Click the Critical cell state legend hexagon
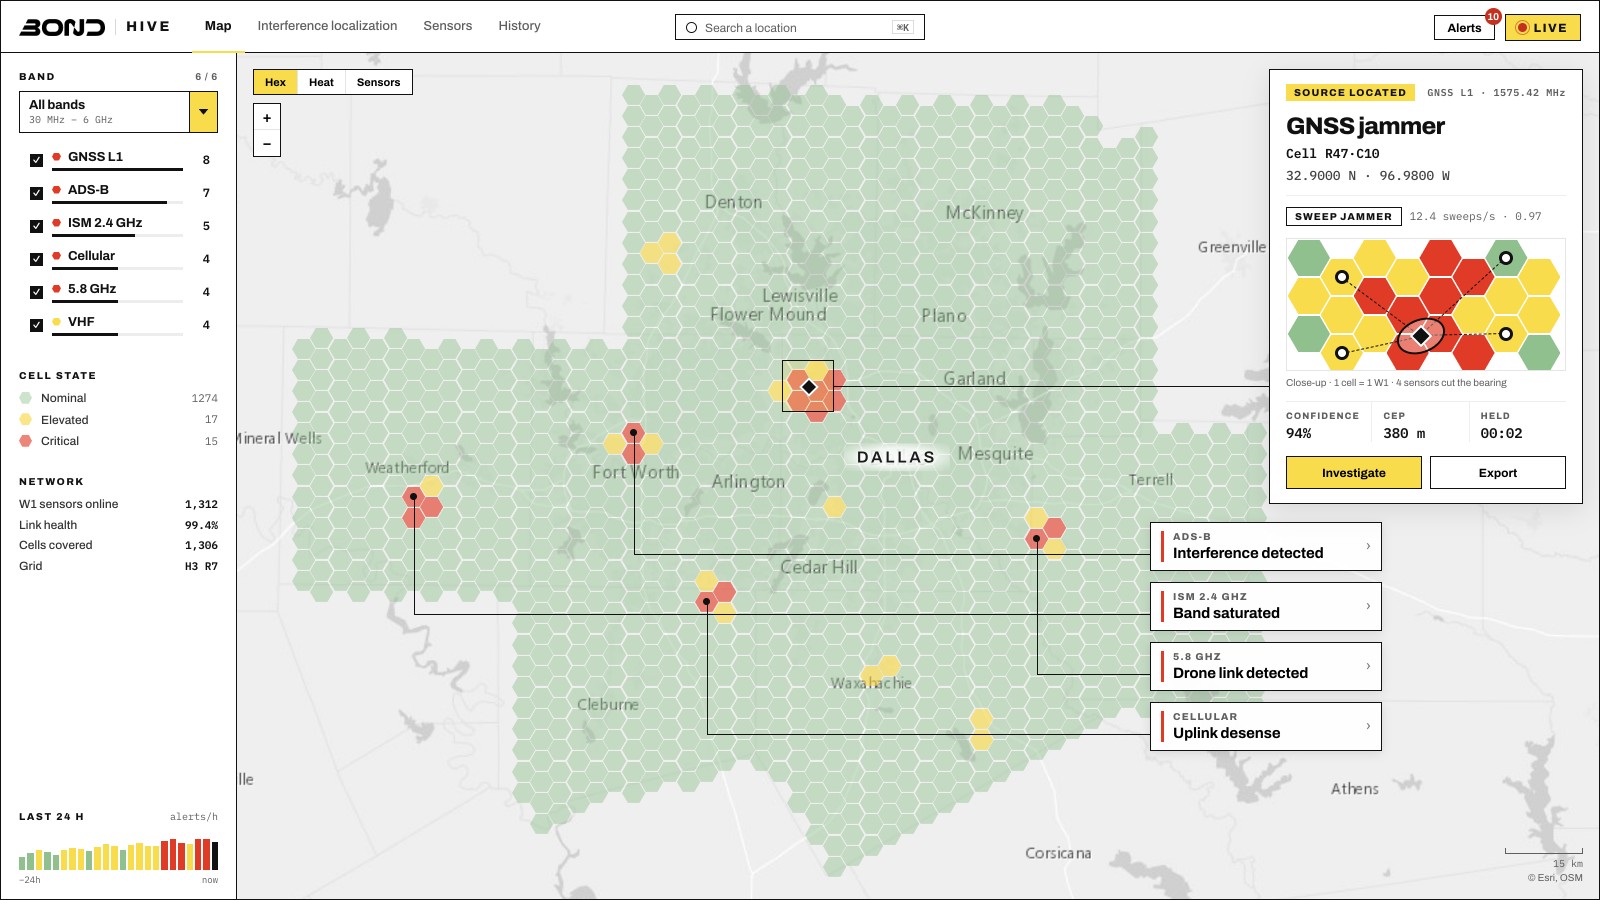The height and width of the screenshot is (900, 1600). click(26, 441)
